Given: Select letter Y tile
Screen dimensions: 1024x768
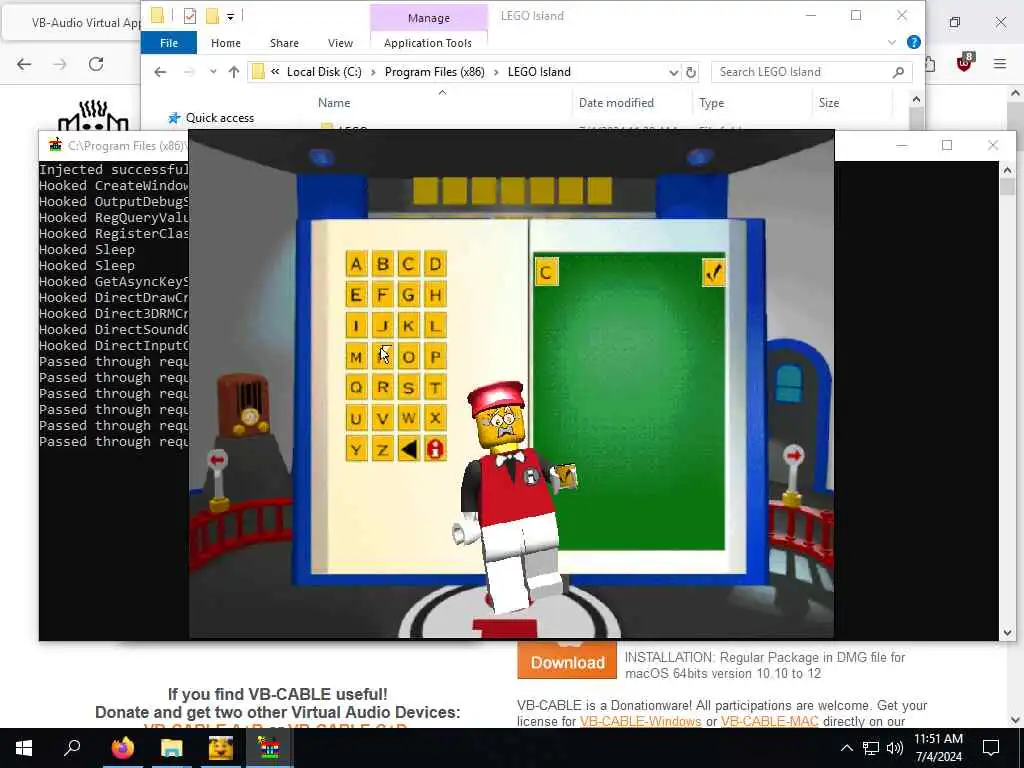Looking at the screenshot, I should (357, 449).
